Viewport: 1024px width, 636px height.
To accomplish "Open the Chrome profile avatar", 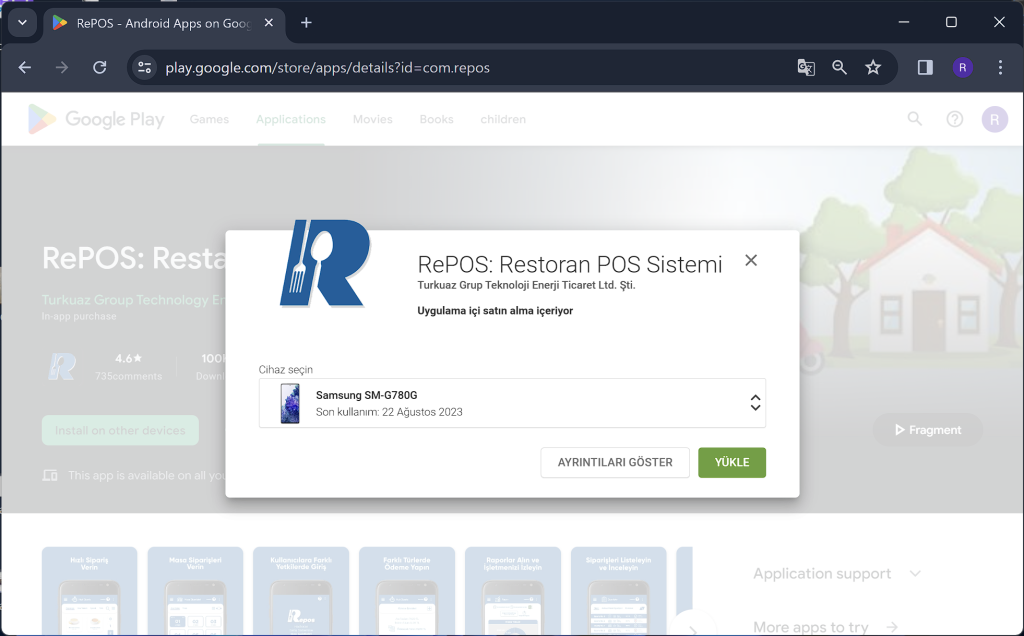I will (963, 67).
